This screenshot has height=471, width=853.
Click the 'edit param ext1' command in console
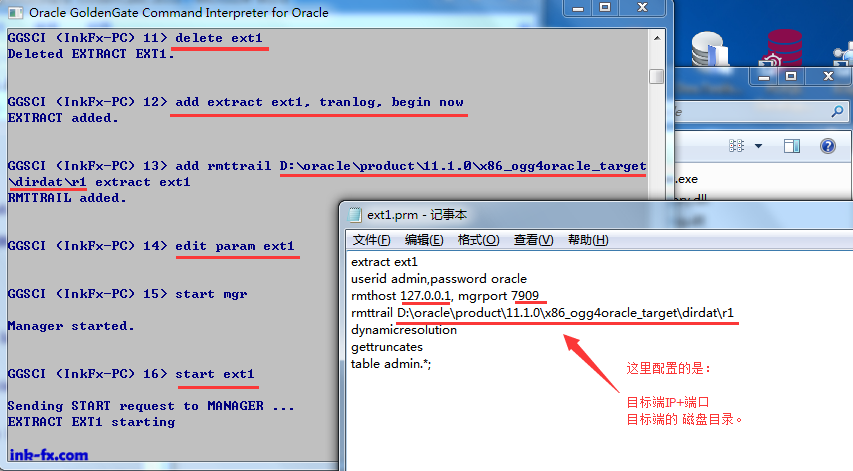pyautogui.click(x=234, y=246)
